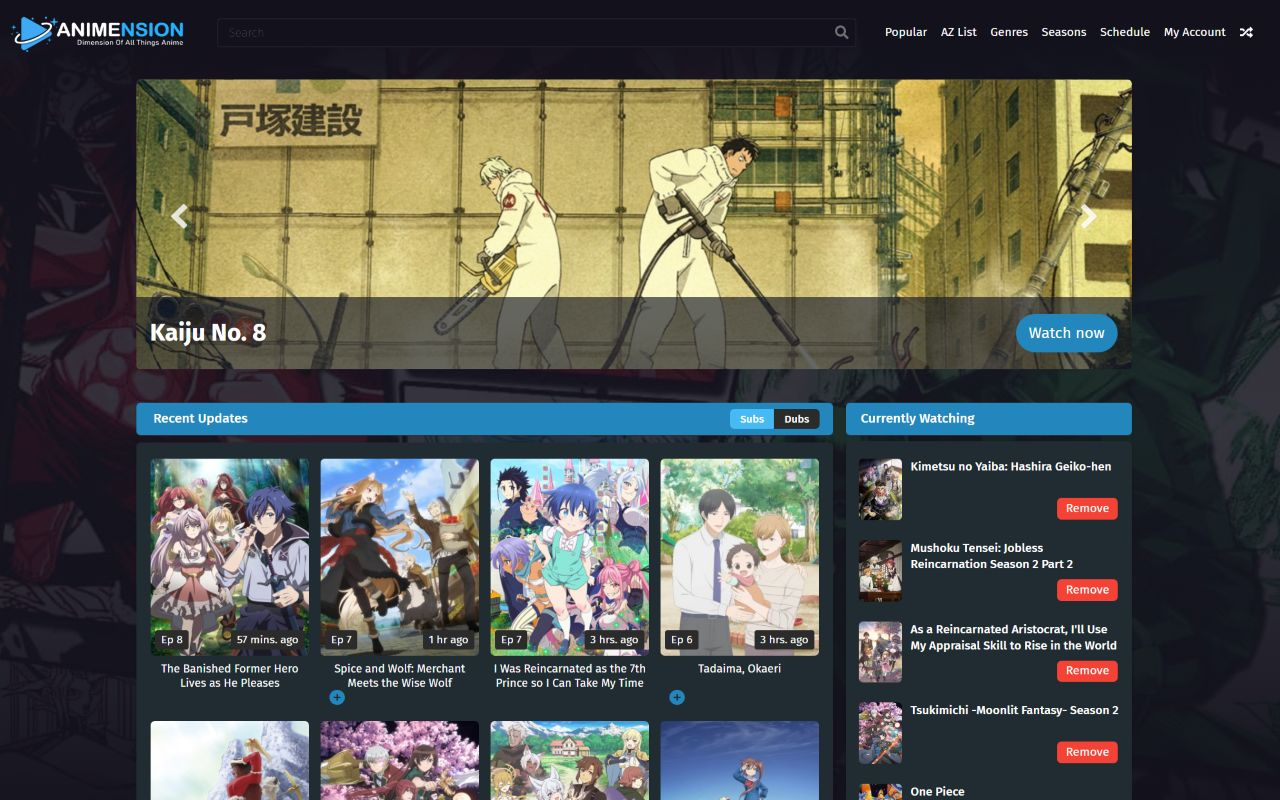Click Tadaima, Okaeri title text

pos(740,669)
